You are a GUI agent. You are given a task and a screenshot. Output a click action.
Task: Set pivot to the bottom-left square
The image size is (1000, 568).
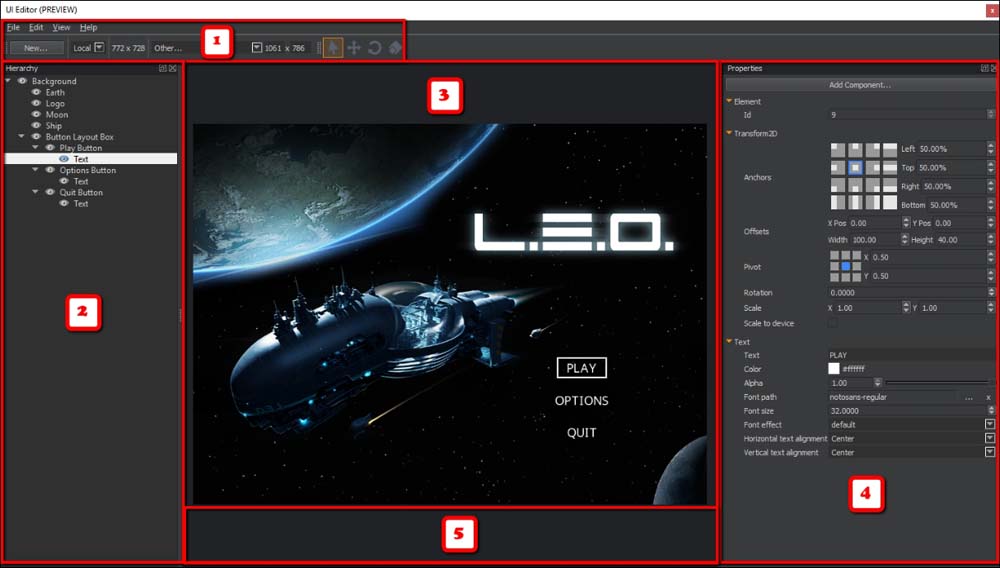pyautogui.click(x=835, y=277)
